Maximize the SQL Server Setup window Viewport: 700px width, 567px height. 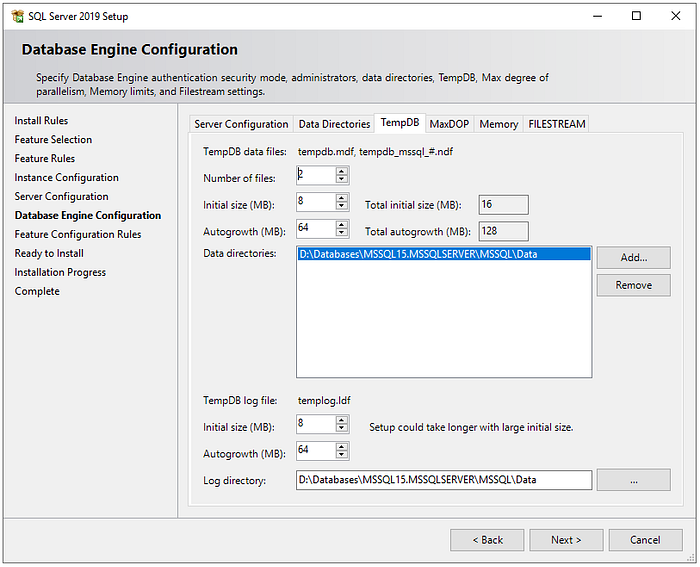pyautogui.click(x=636, y=17)
